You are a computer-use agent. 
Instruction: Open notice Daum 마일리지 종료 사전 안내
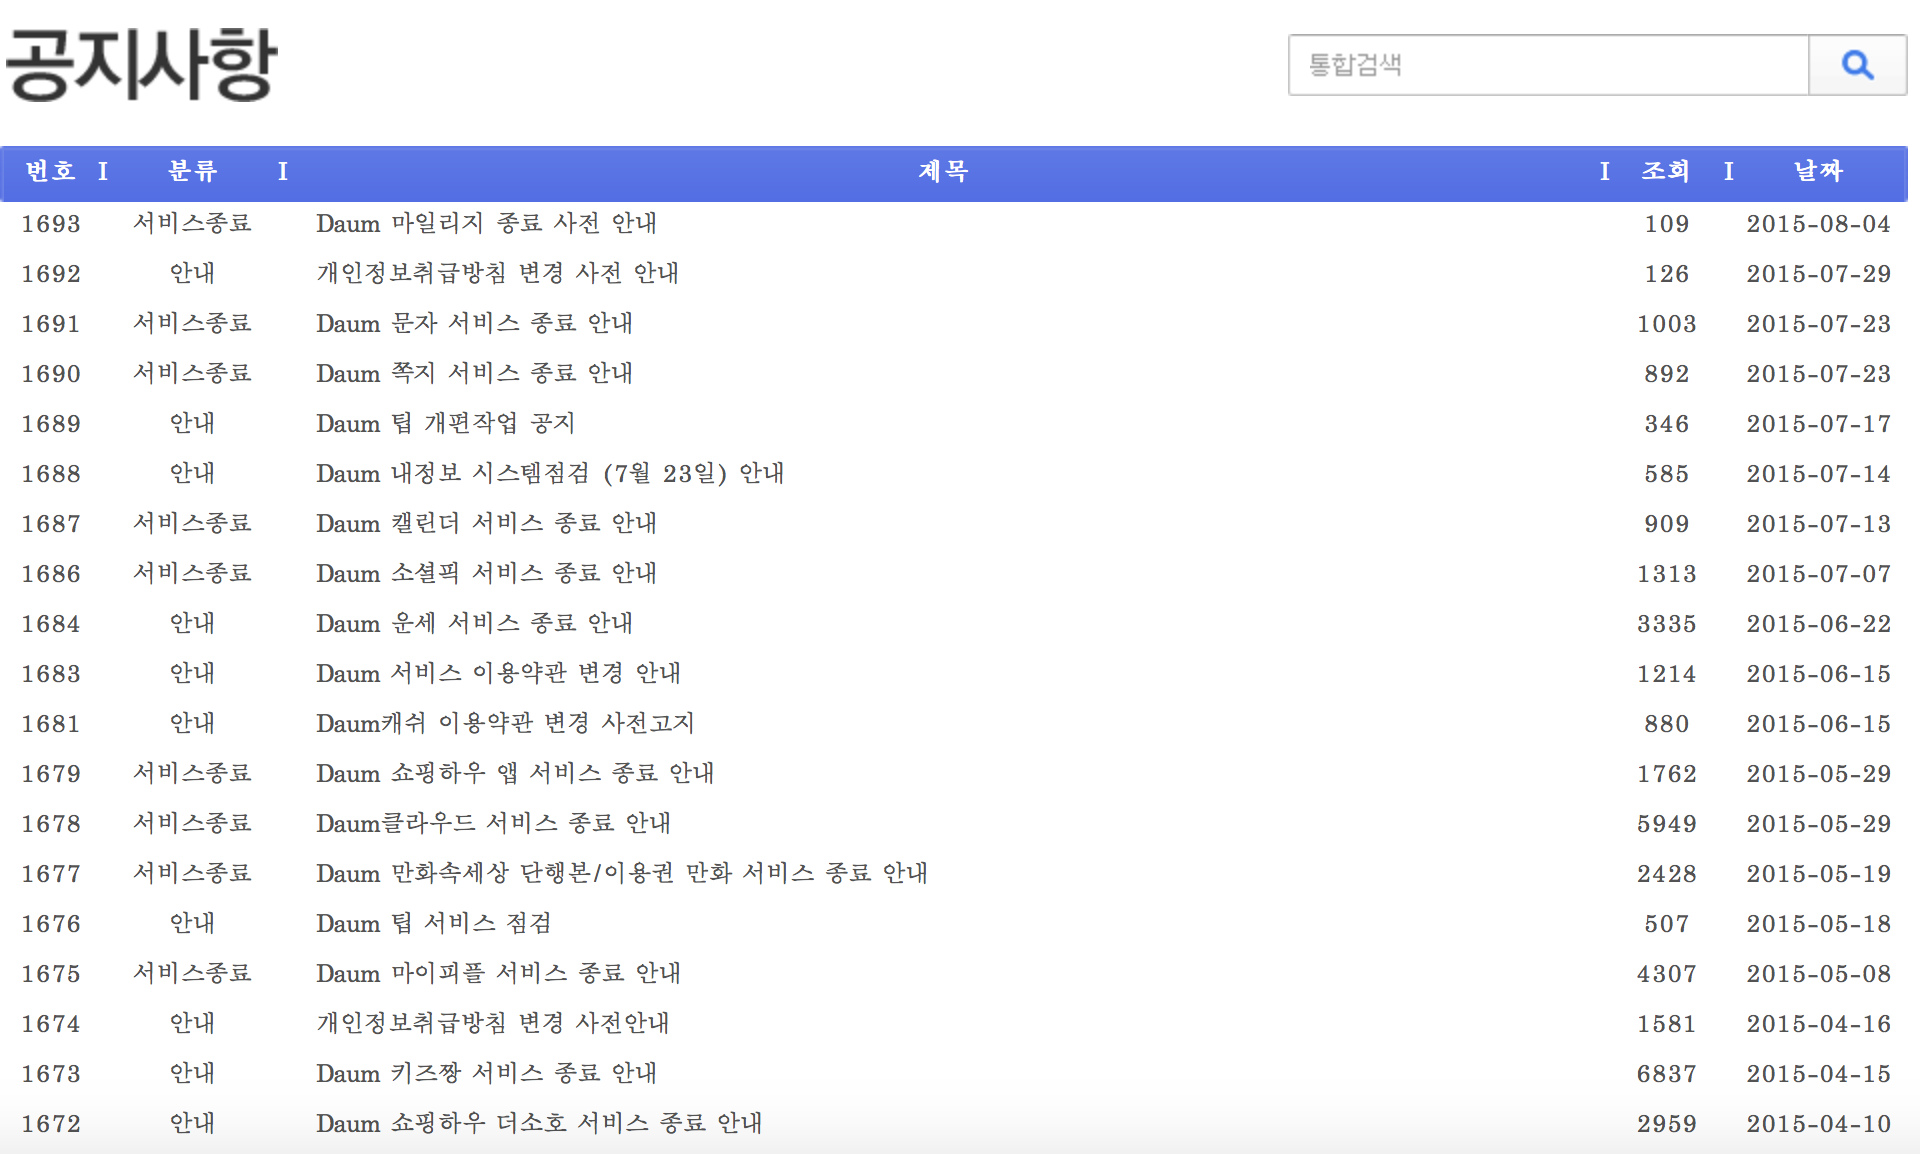pos(486,224)
